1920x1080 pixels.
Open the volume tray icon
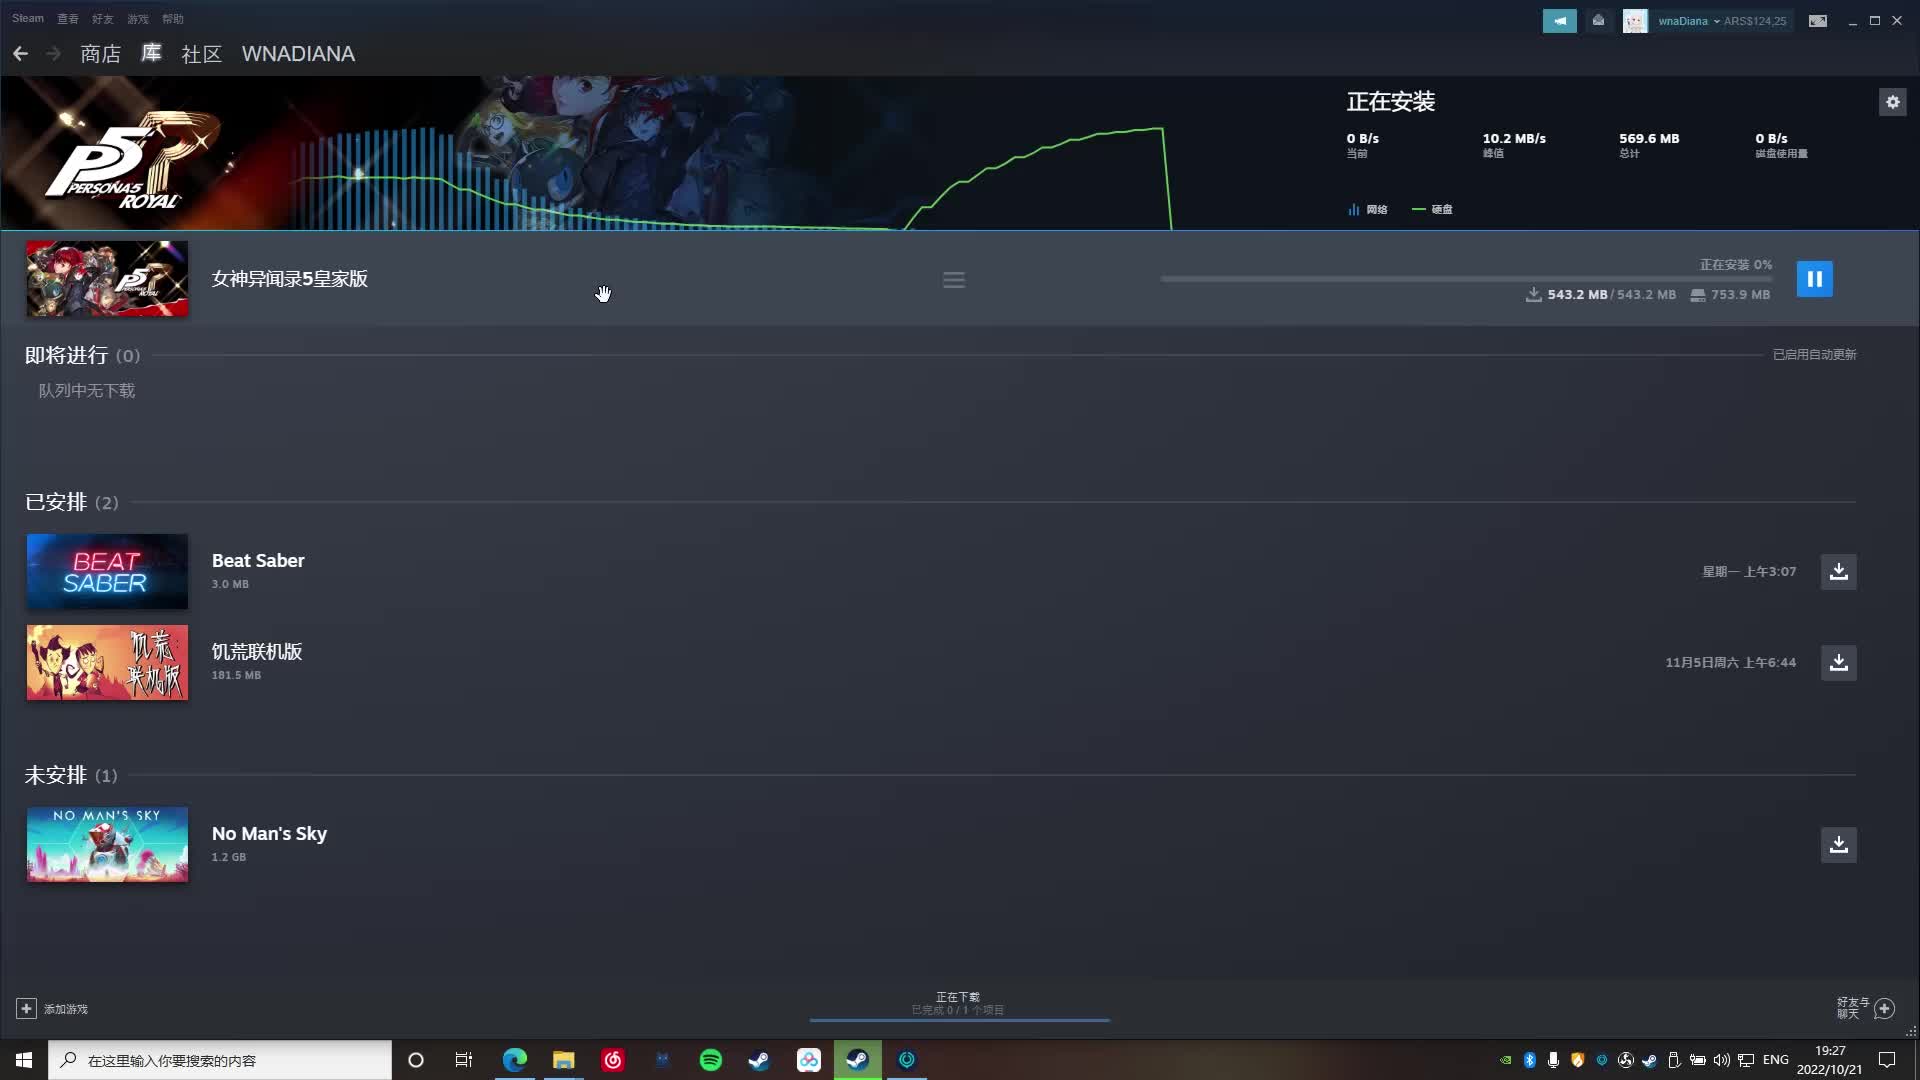pos(1721,1060)
